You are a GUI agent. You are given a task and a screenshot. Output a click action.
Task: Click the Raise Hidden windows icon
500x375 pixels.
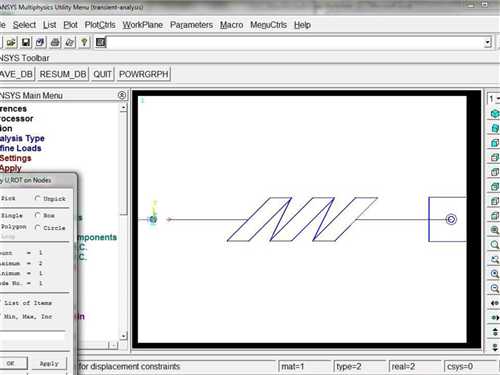[x=100, y=42]
